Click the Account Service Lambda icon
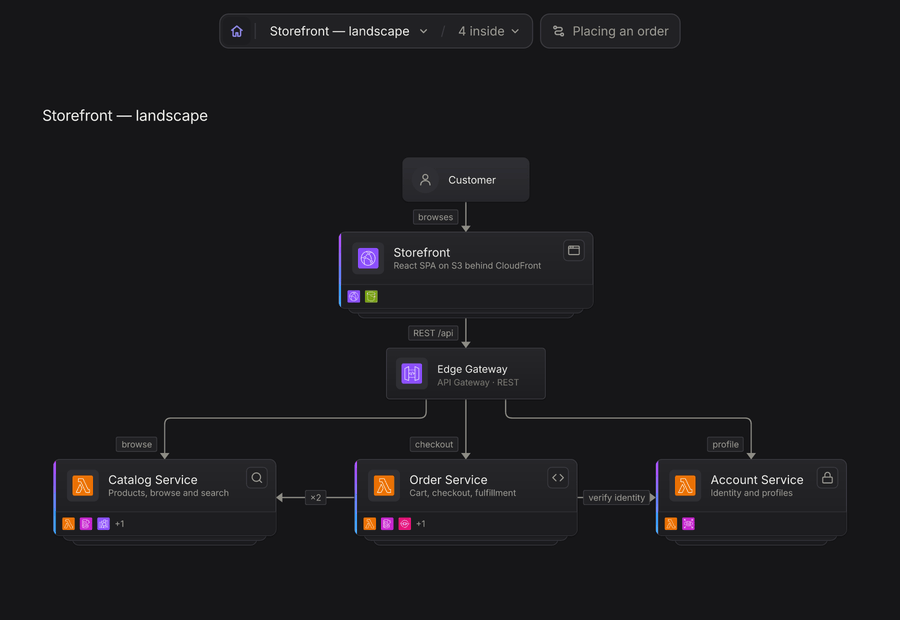The height and width of the screenshot is (620, 900). [685, 486]
